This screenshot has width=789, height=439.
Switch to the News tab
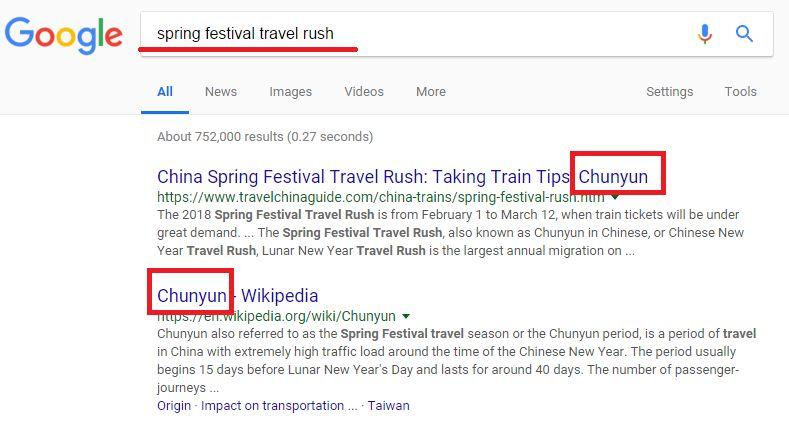click(221, 92)
